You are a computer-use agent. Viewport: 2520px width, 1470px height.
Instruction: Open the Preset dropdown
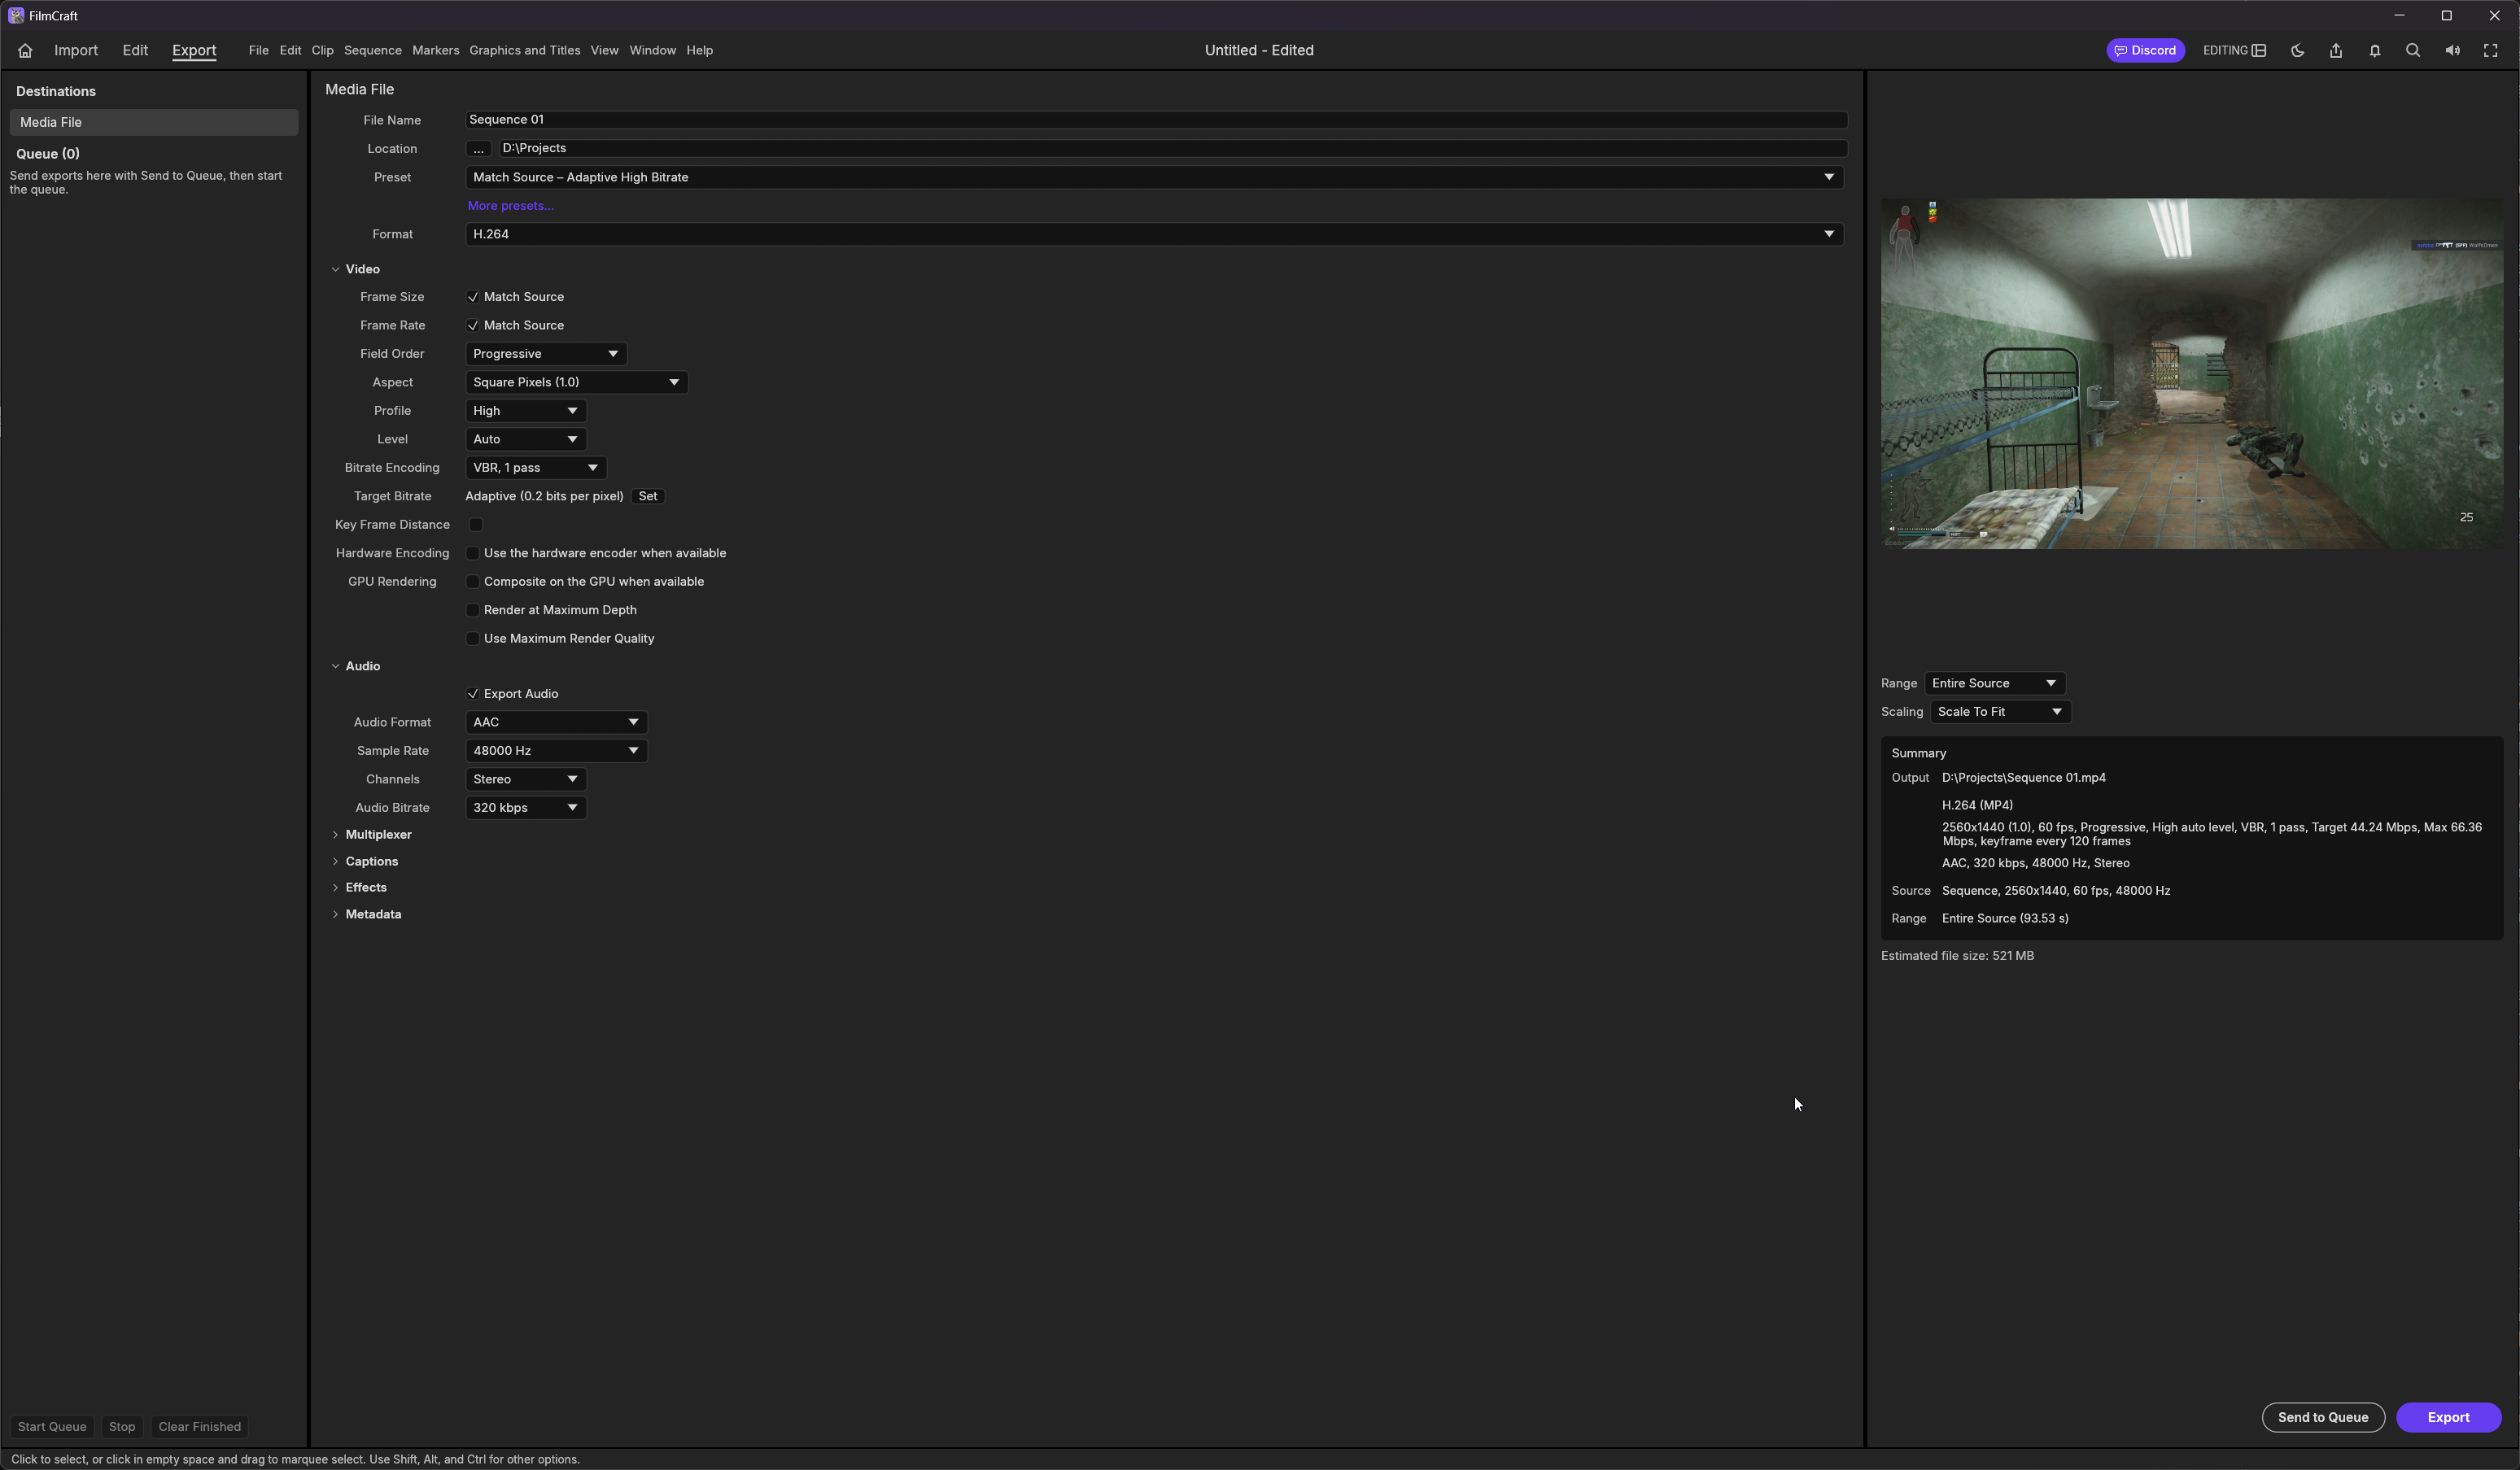click(1154, 177)
